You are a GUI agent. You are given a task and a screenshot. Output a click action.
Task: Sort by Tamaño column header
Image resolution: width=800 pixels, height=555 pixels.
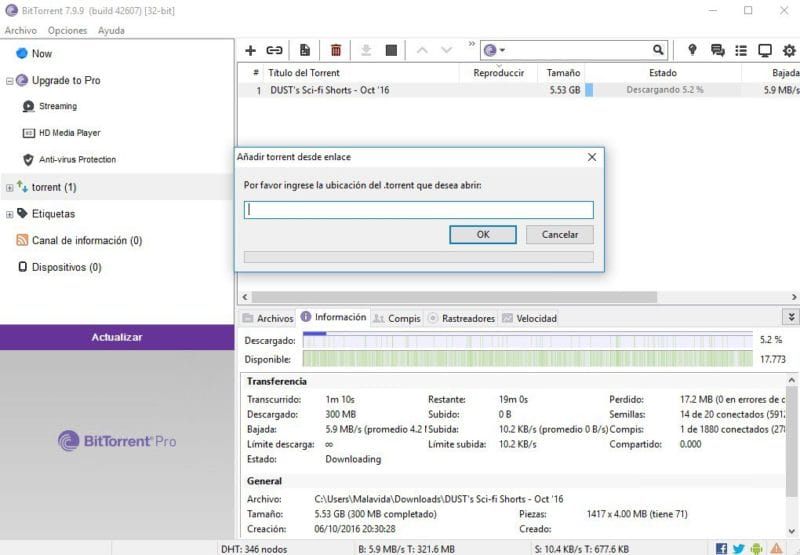coord(563,73)
